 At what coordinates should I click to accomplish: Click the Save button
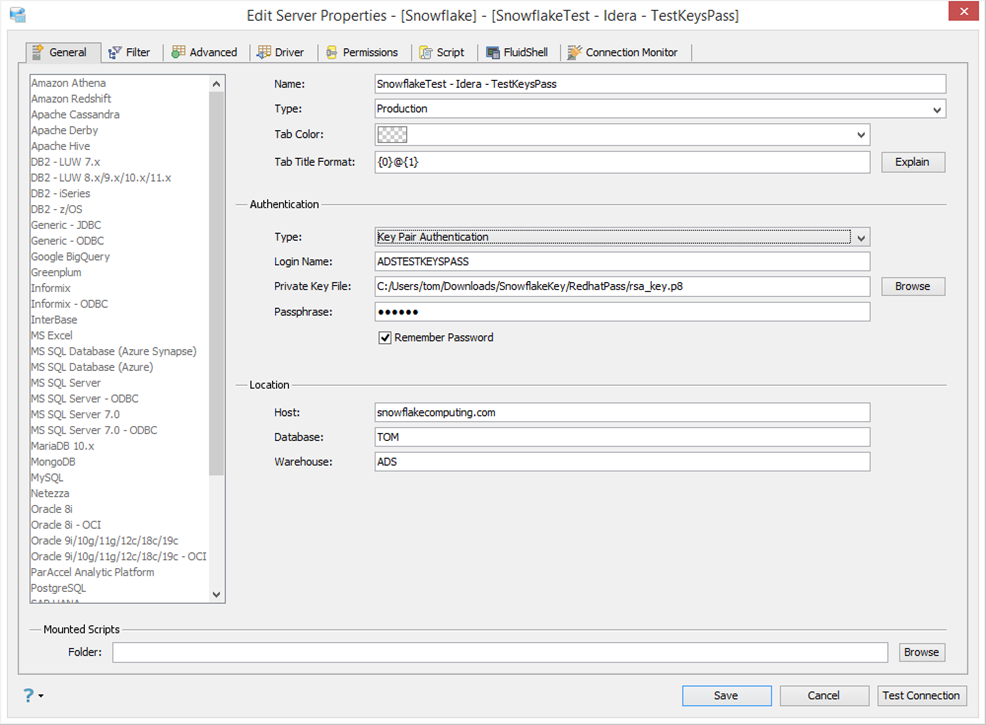tap(726, 696)
